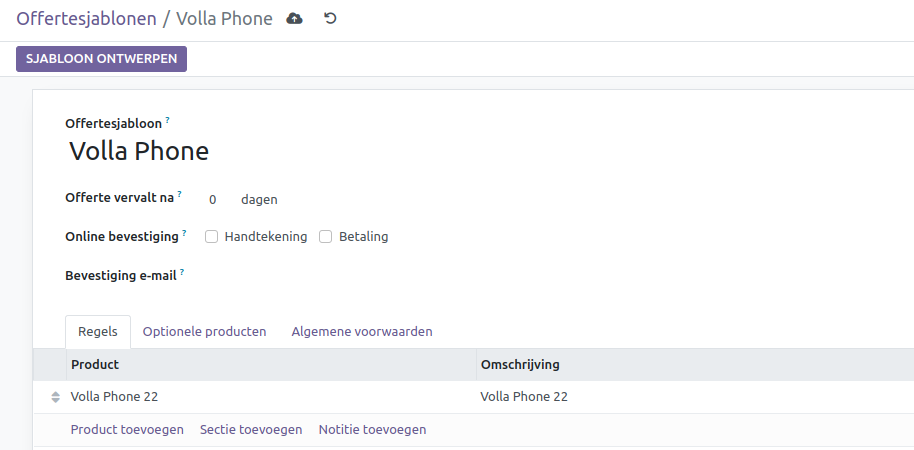Open the Bevestiging e-mail dropdown field
The height and width of the screenshot is (450, 914).
pyautogui.click(x=400, y=275)
